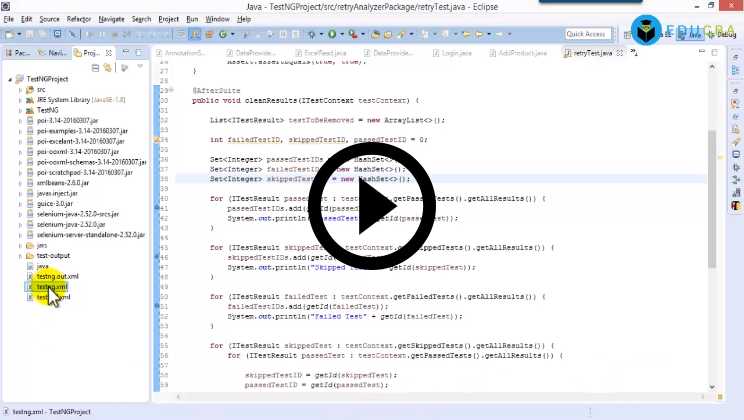This screenshot has height=420, width=744.
Task: Collapse the TestNGProject root node
Action: click(x=8, y=78)
